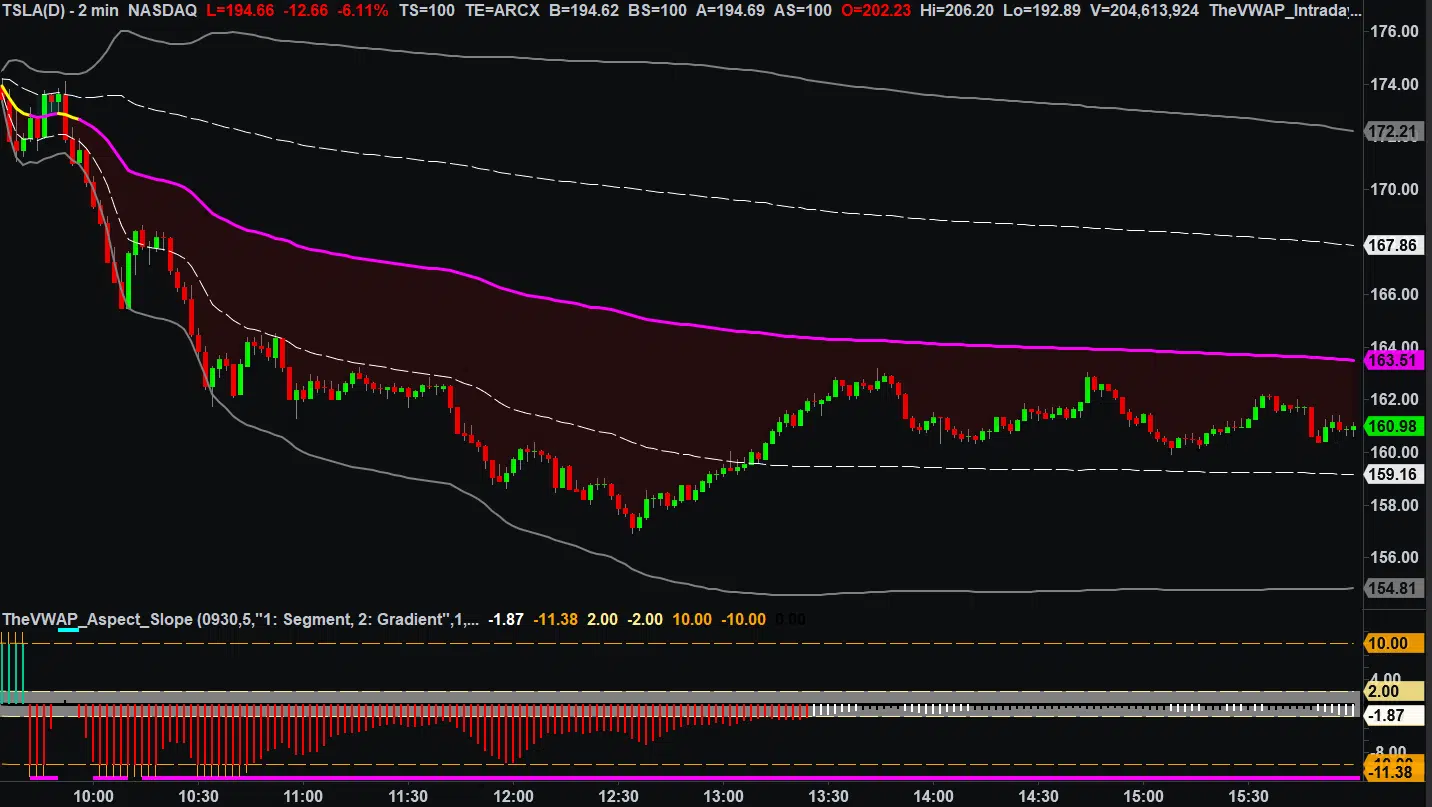Click the -6.11% percent change value

click(x=363, y=11)
